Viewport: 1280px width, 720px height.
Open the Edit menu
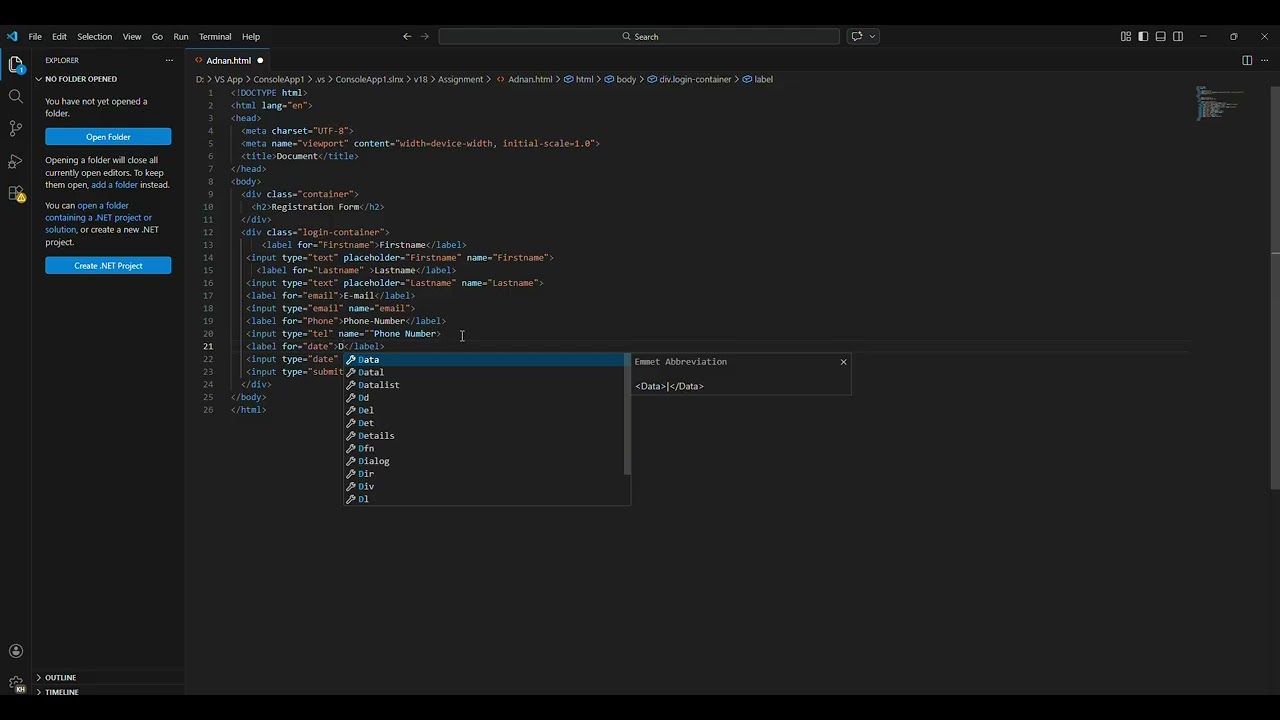59,36
